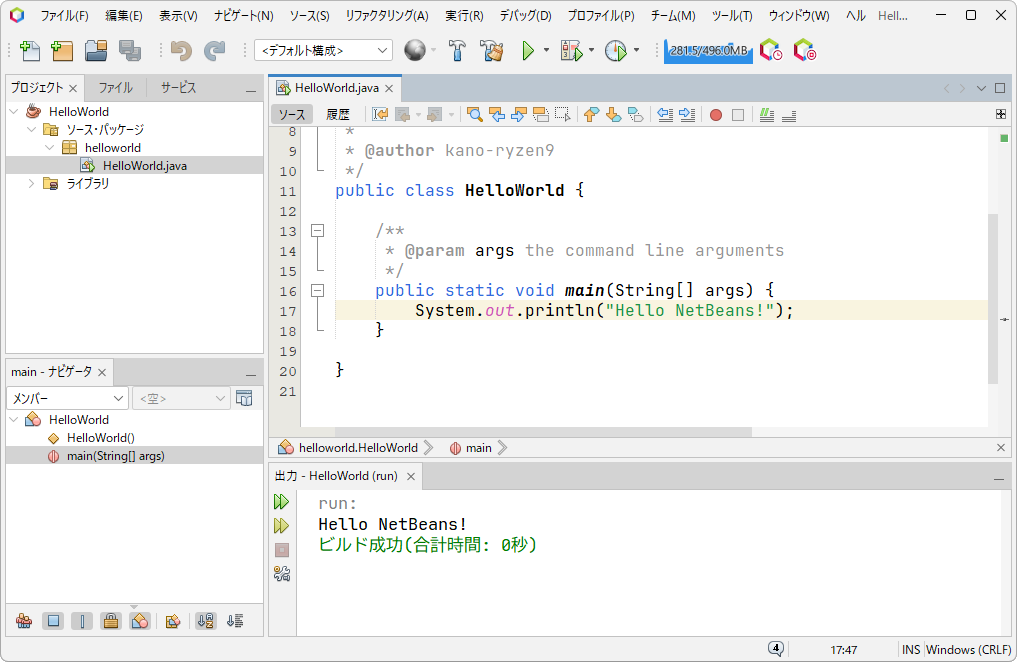
Task: Click the Last Edit icon in editor toolbar
Action: [x=380, y=115]
